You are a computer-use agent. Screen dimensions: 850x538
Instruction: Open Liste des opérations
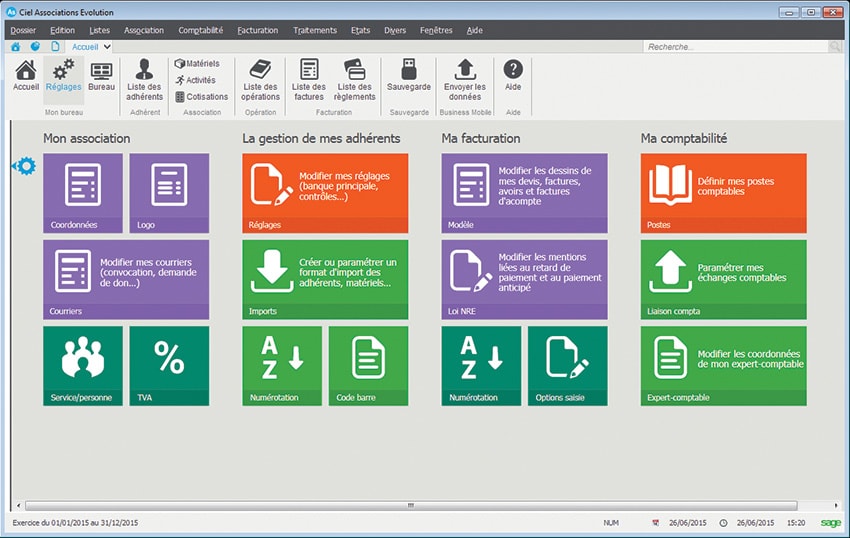pos(260,78)
